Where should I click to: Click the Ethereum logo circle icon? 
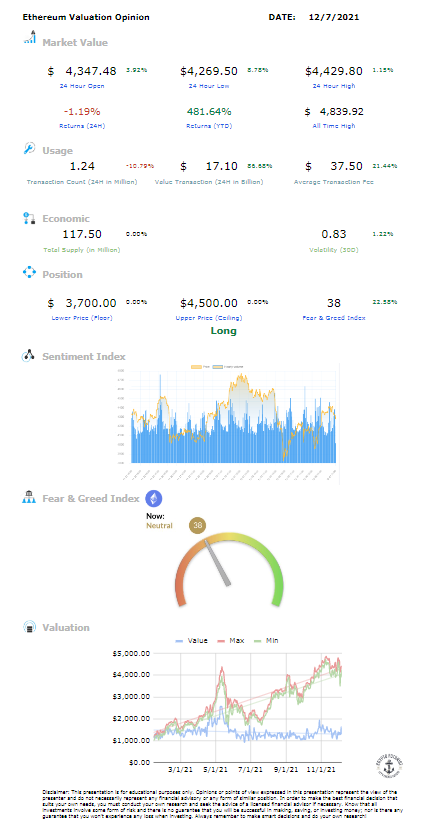tap(154, 499)
